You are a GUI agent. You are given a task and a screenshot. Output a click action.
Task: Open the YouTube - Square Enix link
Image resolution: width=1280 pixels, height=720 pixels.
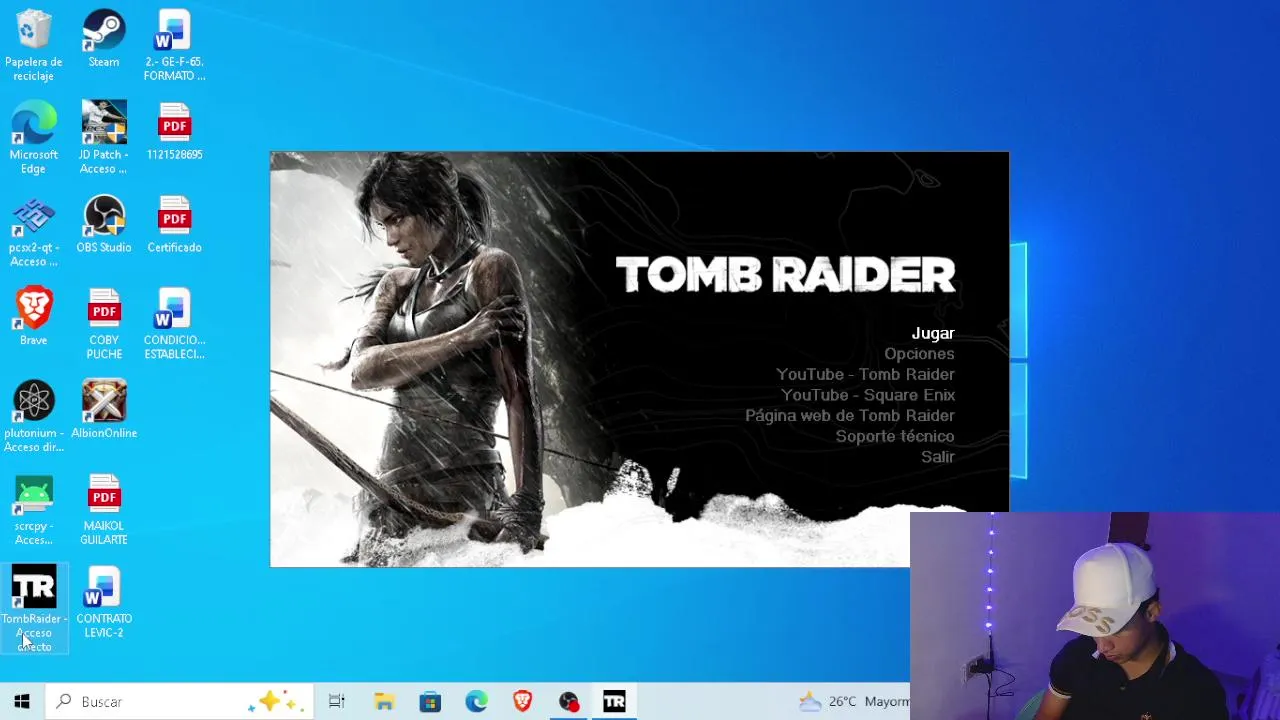(868, 395)
